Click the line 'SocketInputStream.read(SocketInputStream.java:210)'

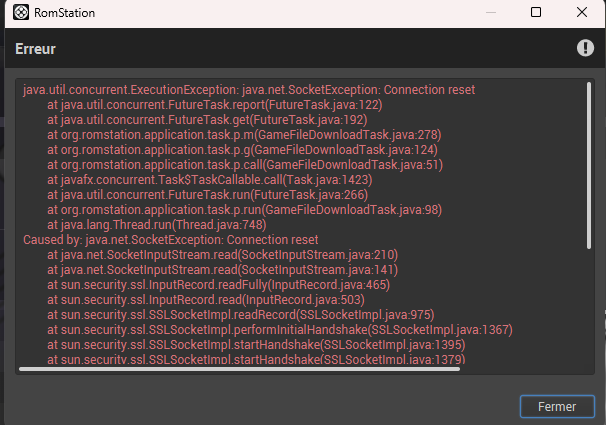coord(222,255)
